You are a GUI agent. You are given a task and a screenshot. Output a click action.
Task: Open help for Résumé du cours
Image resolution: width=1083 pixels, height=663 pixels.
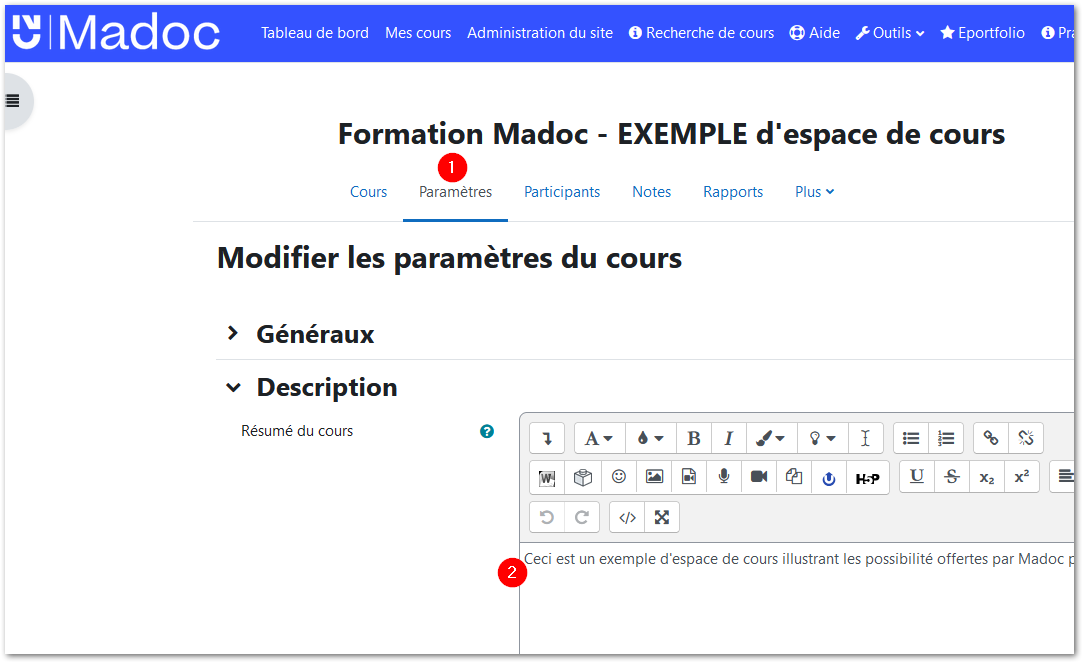click(487, 431)
